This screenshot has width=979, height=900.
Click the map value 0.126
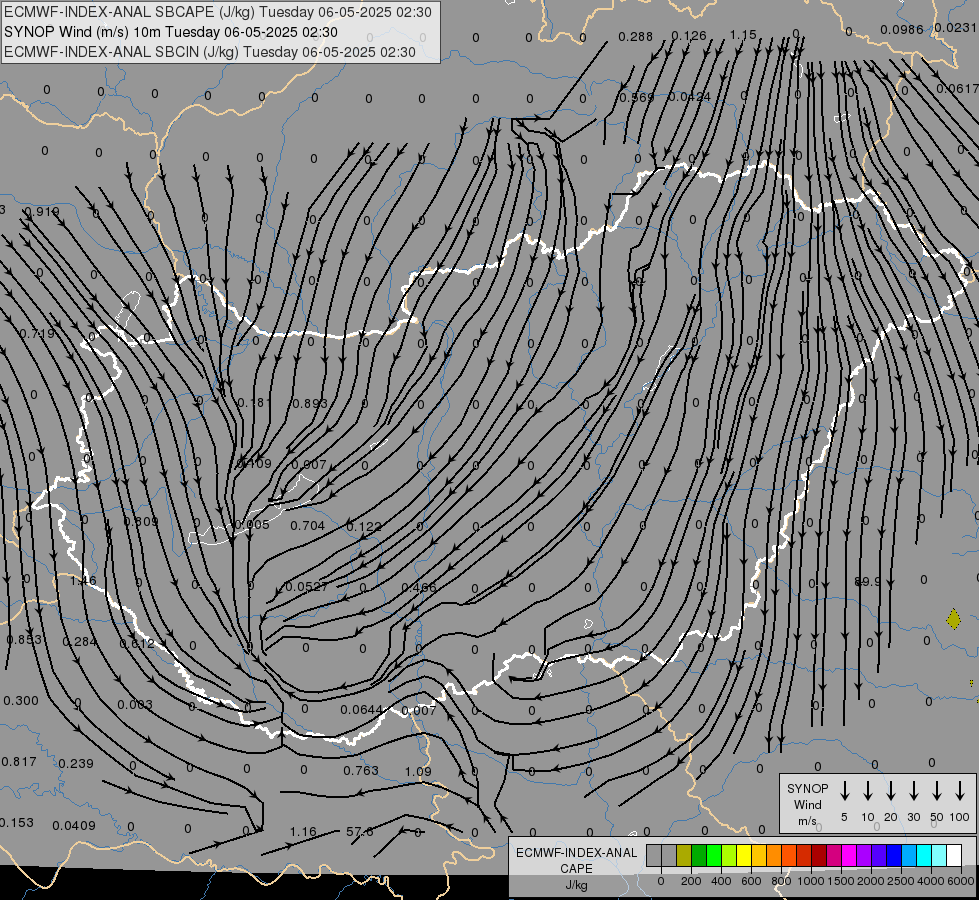(x=689, y=36)
